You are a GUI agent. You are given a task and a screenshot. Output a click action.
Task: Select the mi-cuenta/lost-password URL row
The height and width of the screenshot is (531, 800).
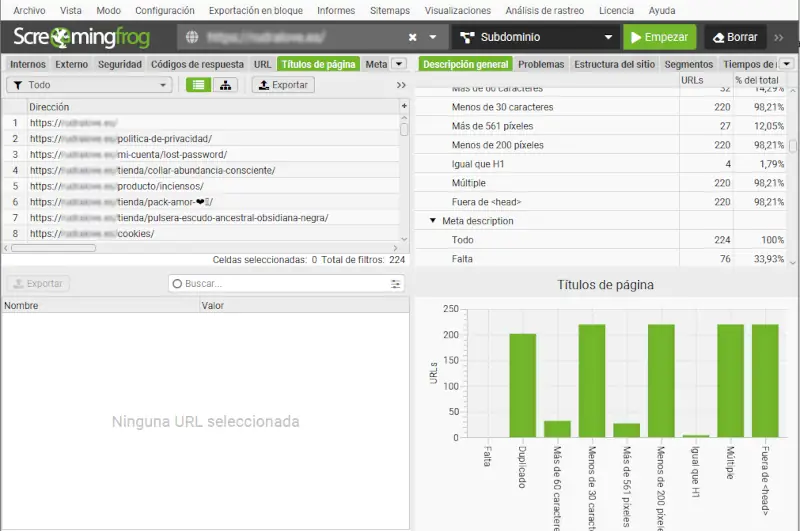(202, 155)
